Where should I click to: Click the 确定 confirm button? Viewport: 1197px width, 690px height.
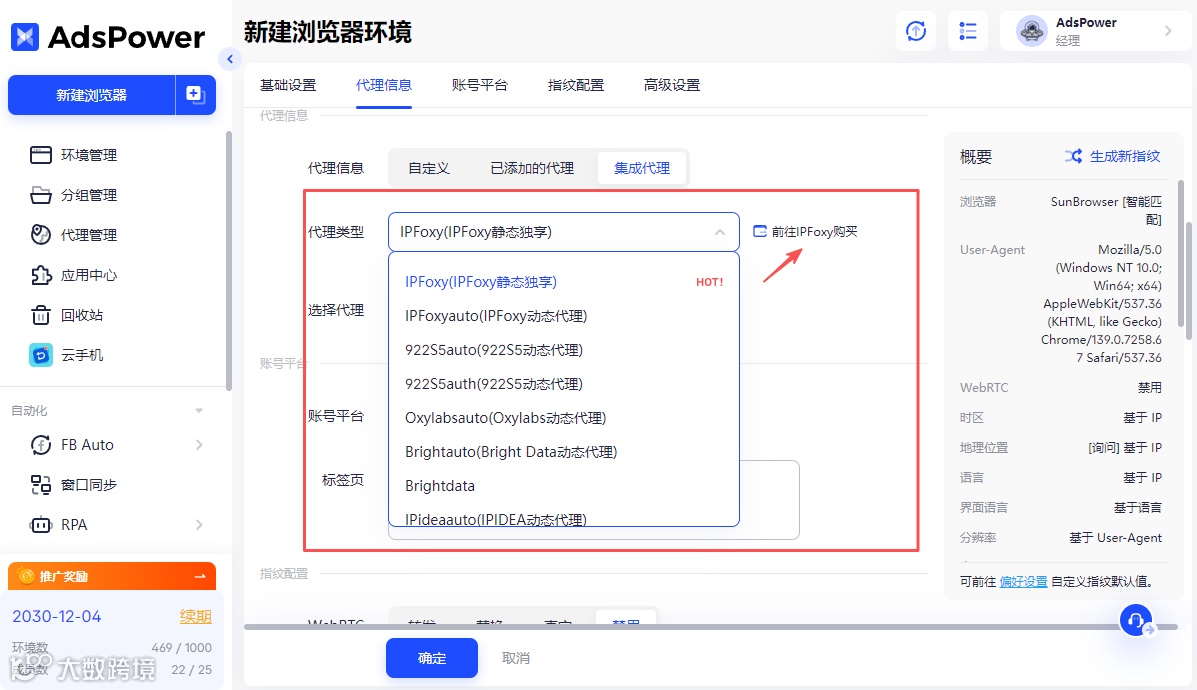432,658
